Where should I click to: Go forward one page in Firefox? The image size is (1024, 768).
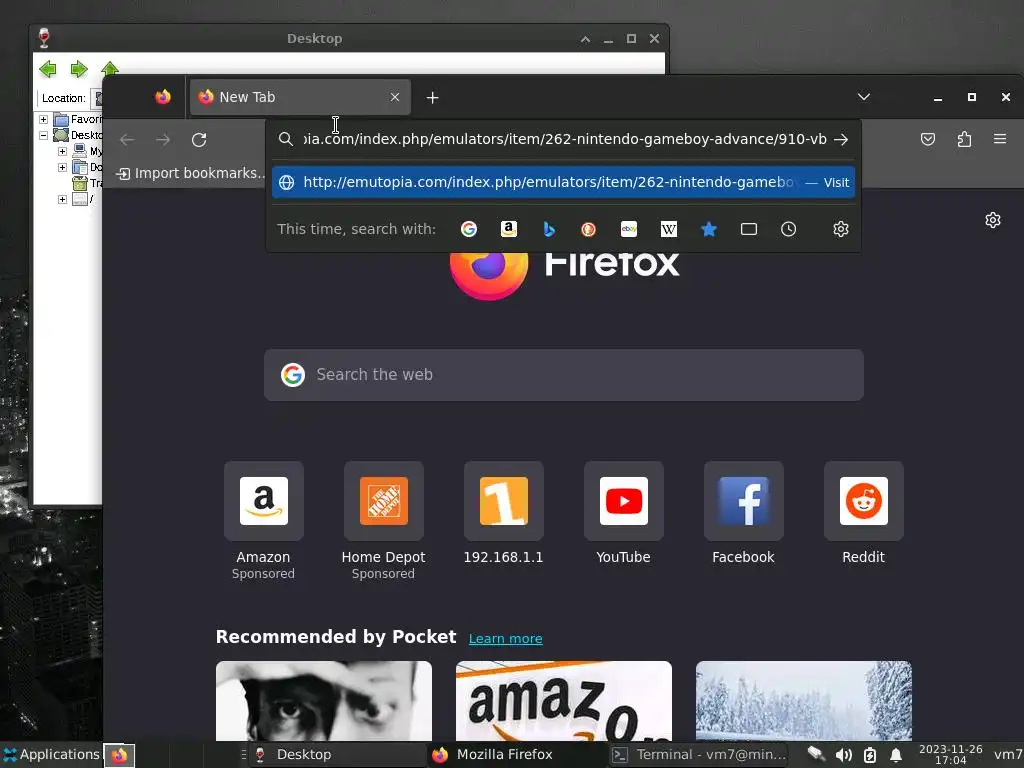(163, 140)
